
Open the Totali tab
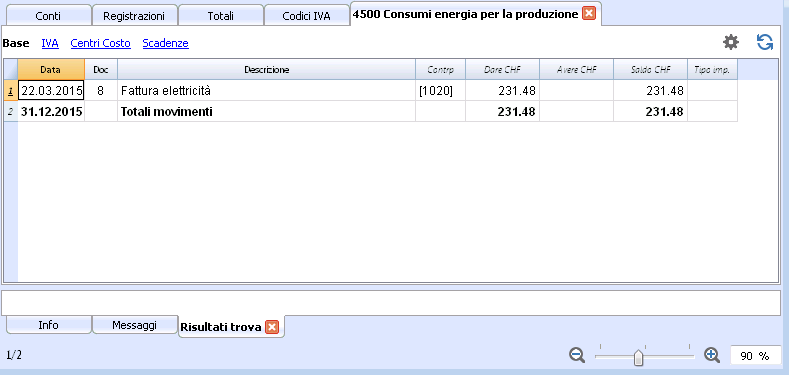pyautogui.click(x=220, y=16)
